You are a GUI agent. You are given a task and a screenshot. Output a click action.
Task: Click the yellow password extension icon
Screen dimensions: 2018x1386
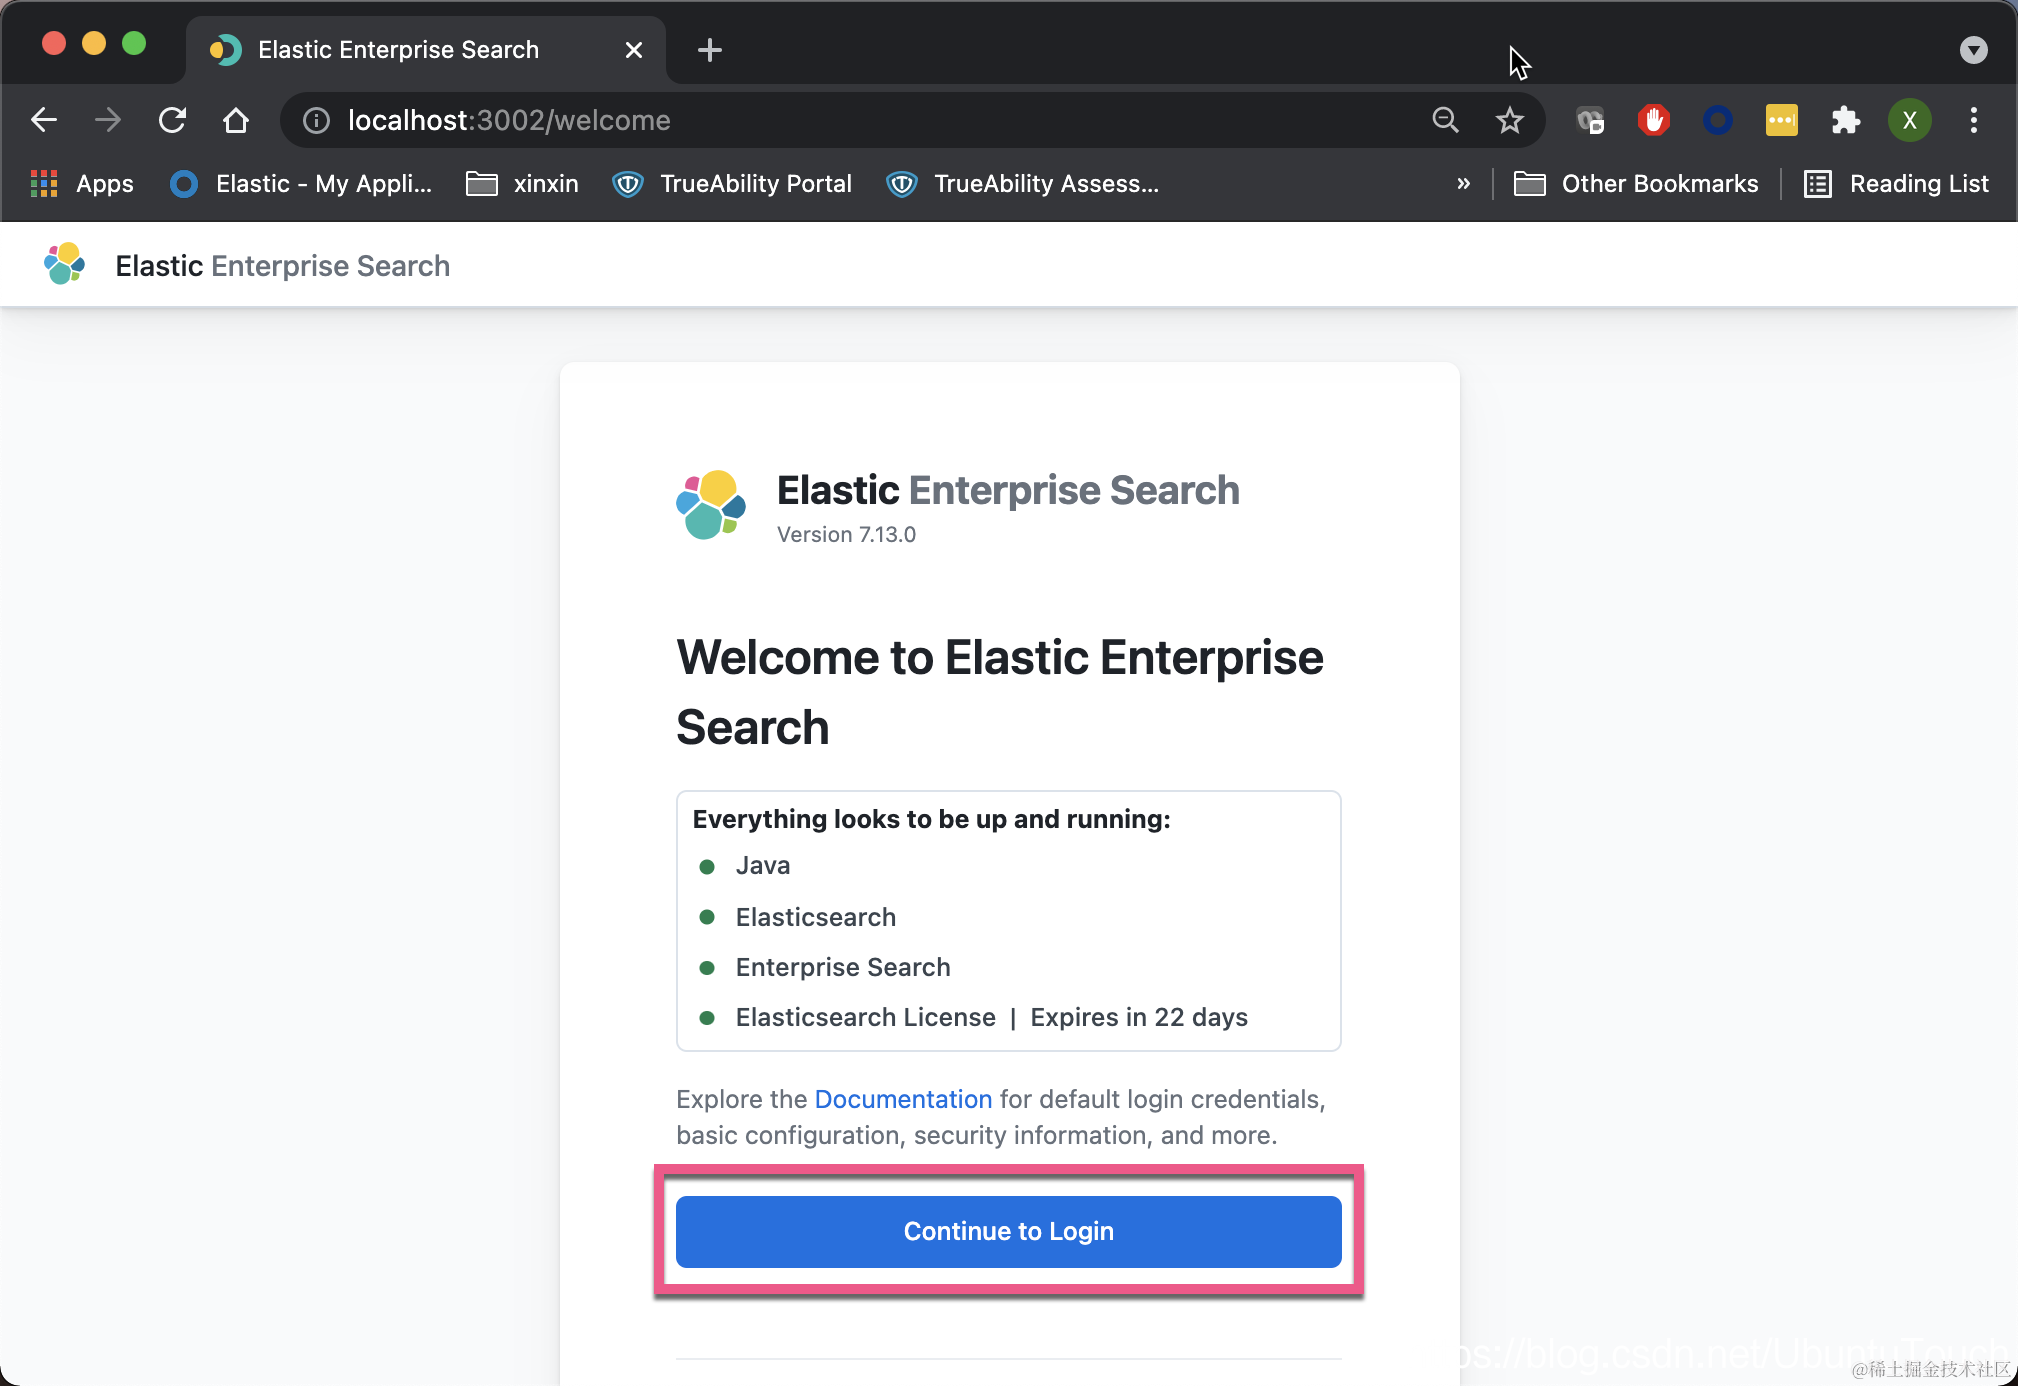1781,120
